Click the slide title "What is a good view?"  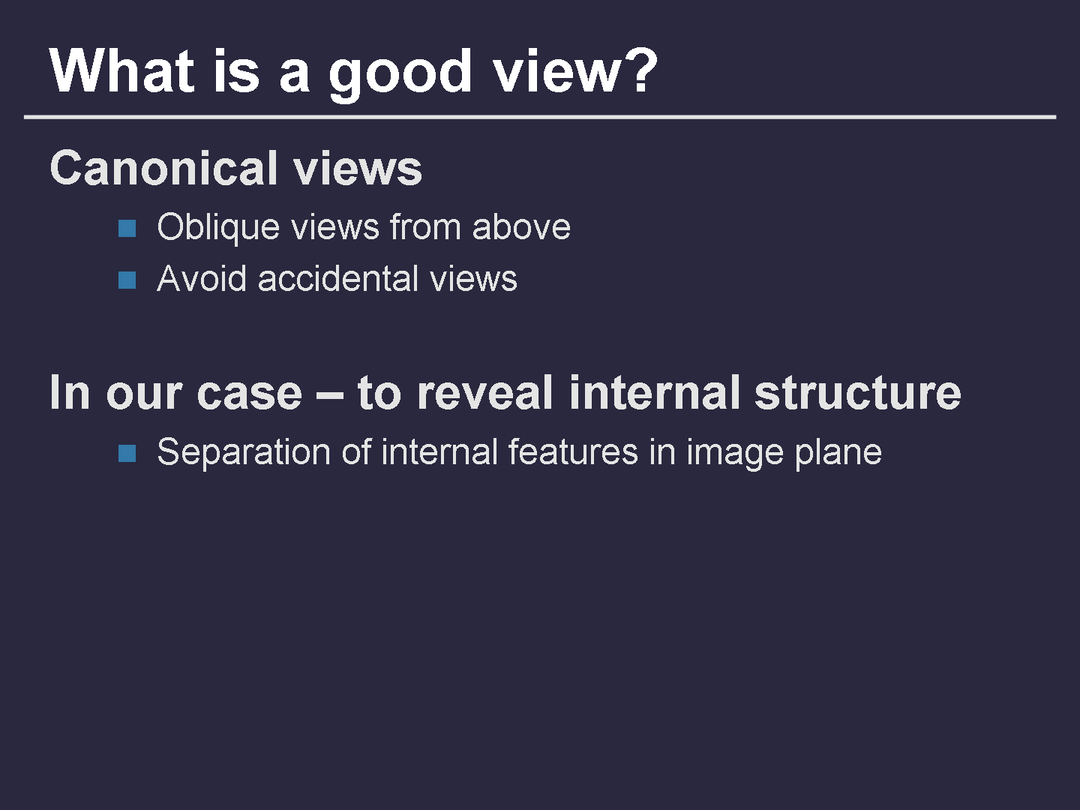[x=352, y=70]
